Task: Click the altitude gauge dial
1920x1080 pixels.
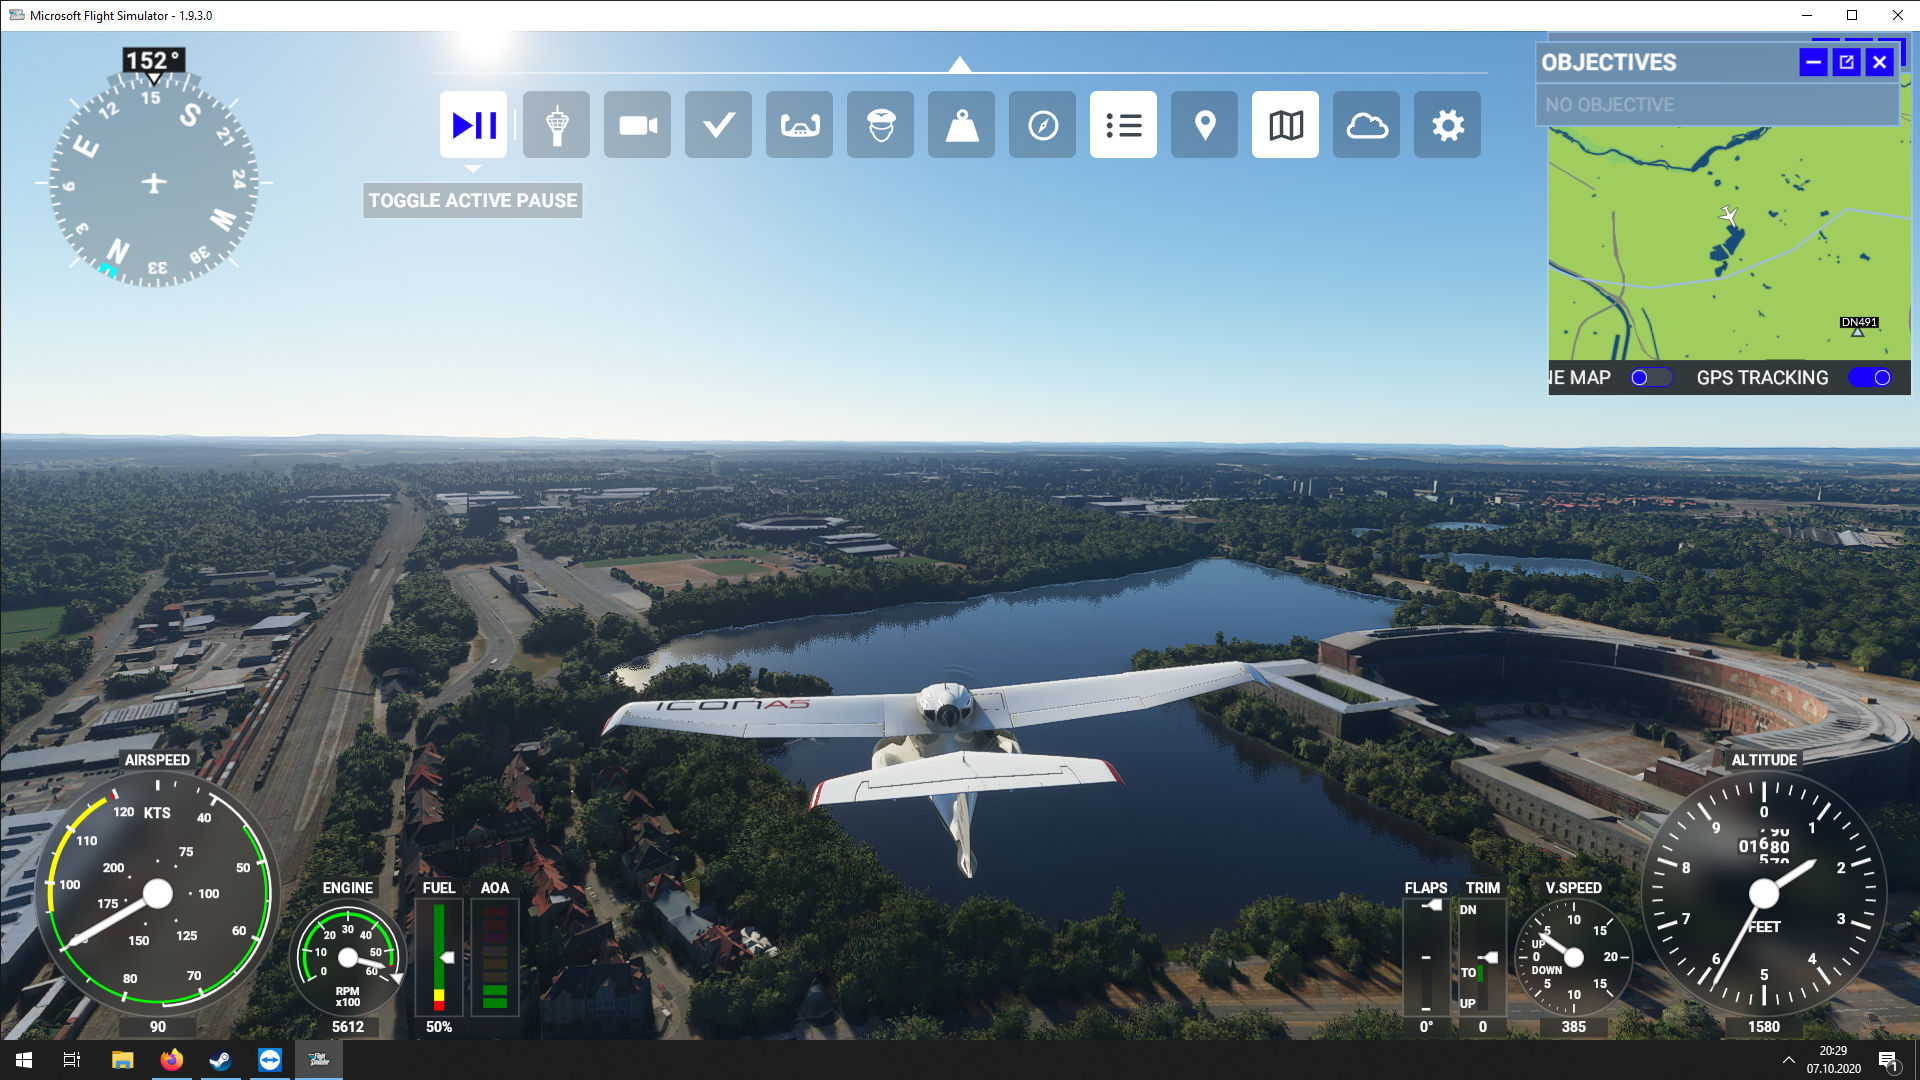Action: (1764, 893)
